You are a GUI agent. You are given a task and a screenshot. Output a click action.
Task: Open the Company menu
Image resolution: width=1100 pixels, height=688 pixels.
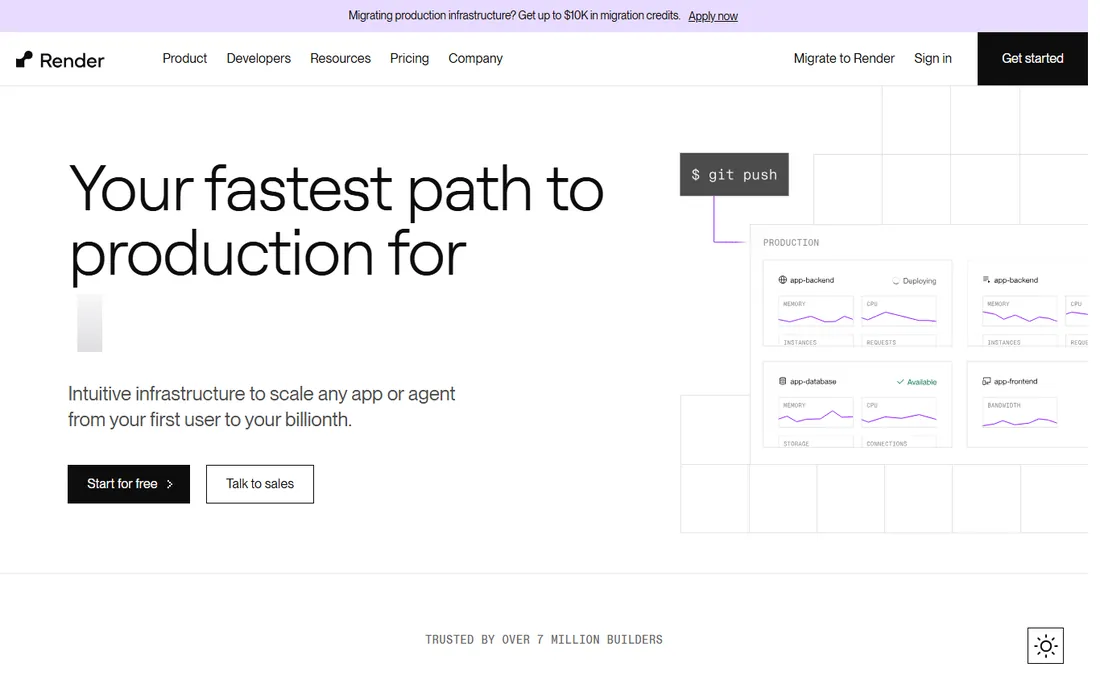(x=476, y=58)
